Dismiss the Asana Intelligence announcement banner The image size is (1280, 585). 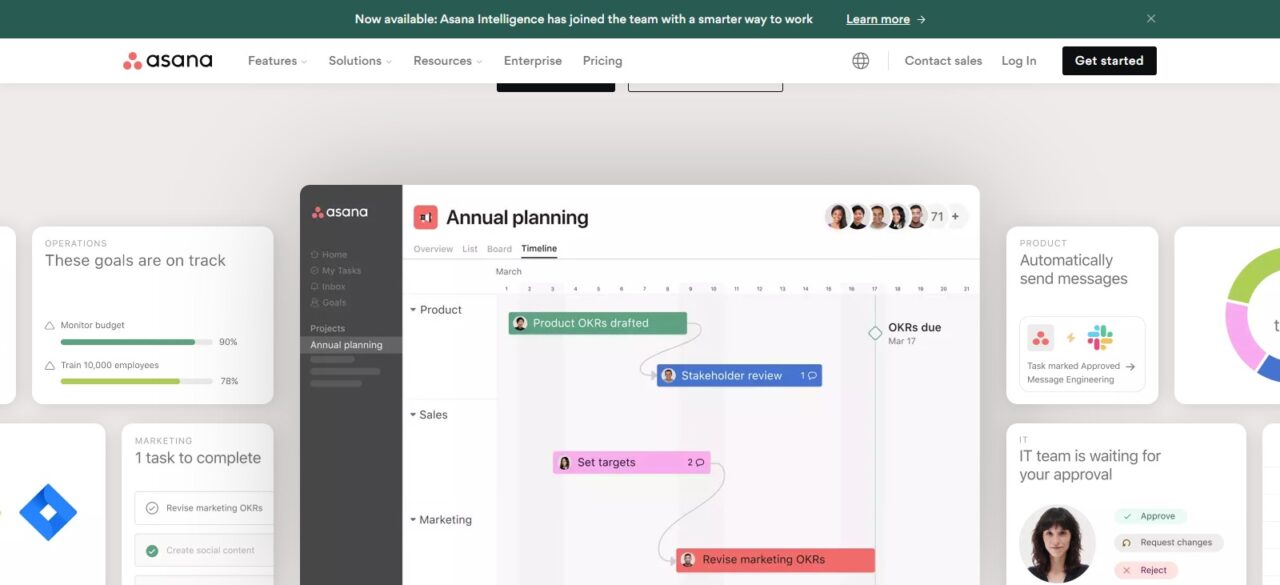1151,19
